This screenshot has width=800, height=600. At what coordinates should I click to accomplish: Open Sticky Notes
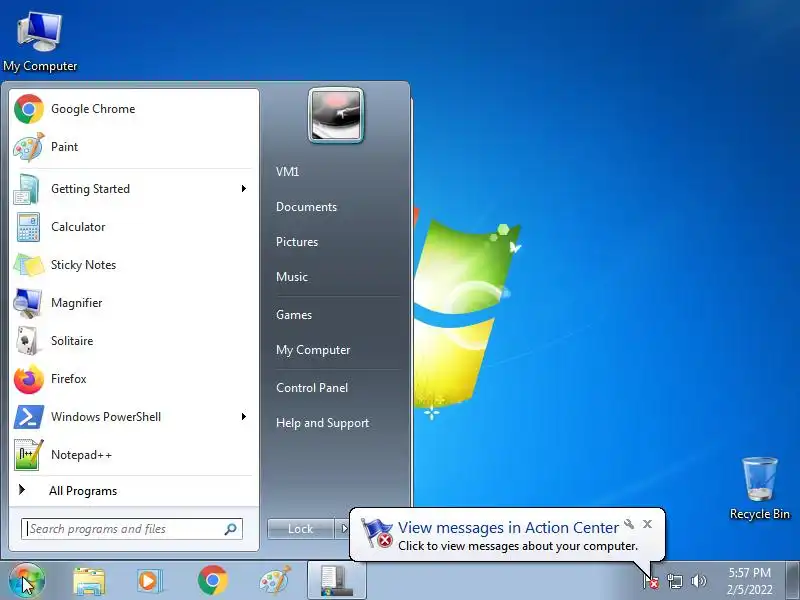[x=133, y=265]
